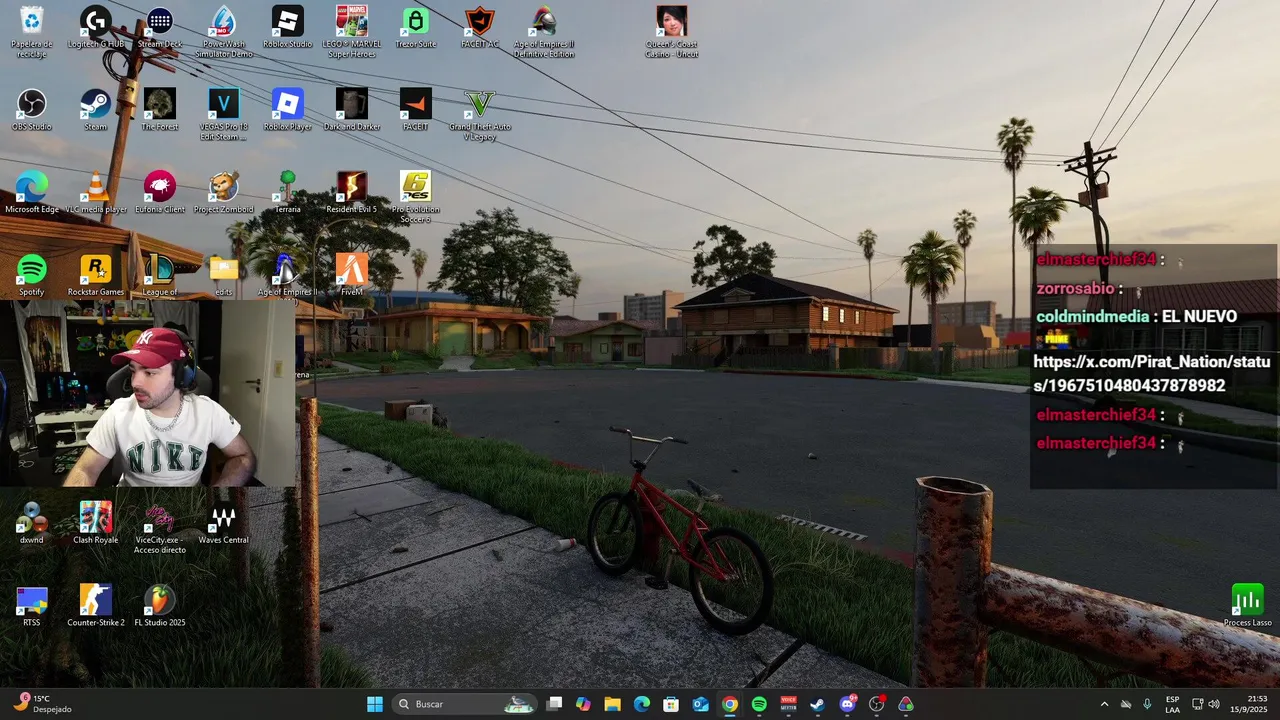Screen dimensions: 1280x720
Task: Select the VEGAS Pro 18 Edit icon
Action: tap(224, 114)
